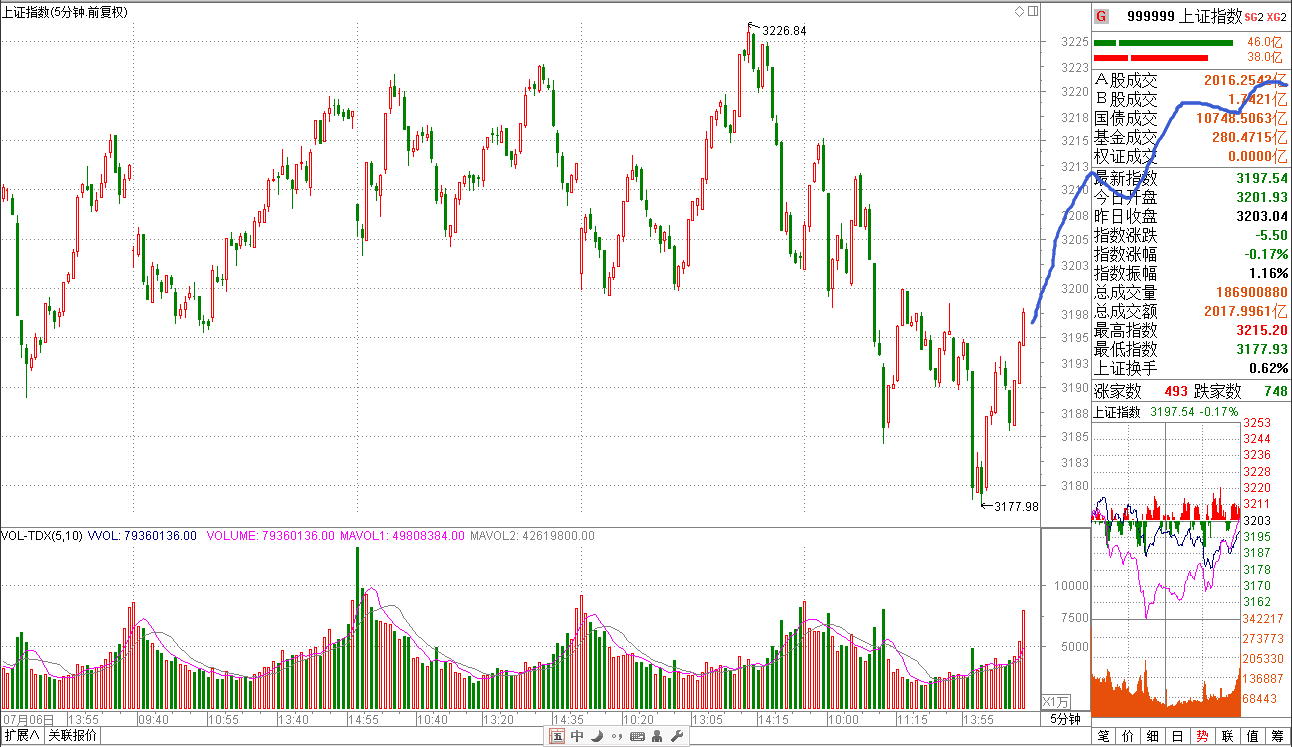Image resolution: width=1292 pixels, height=747 pixels.
Task: Click the IME wrench settings icon
Action: tap(676, 737)
